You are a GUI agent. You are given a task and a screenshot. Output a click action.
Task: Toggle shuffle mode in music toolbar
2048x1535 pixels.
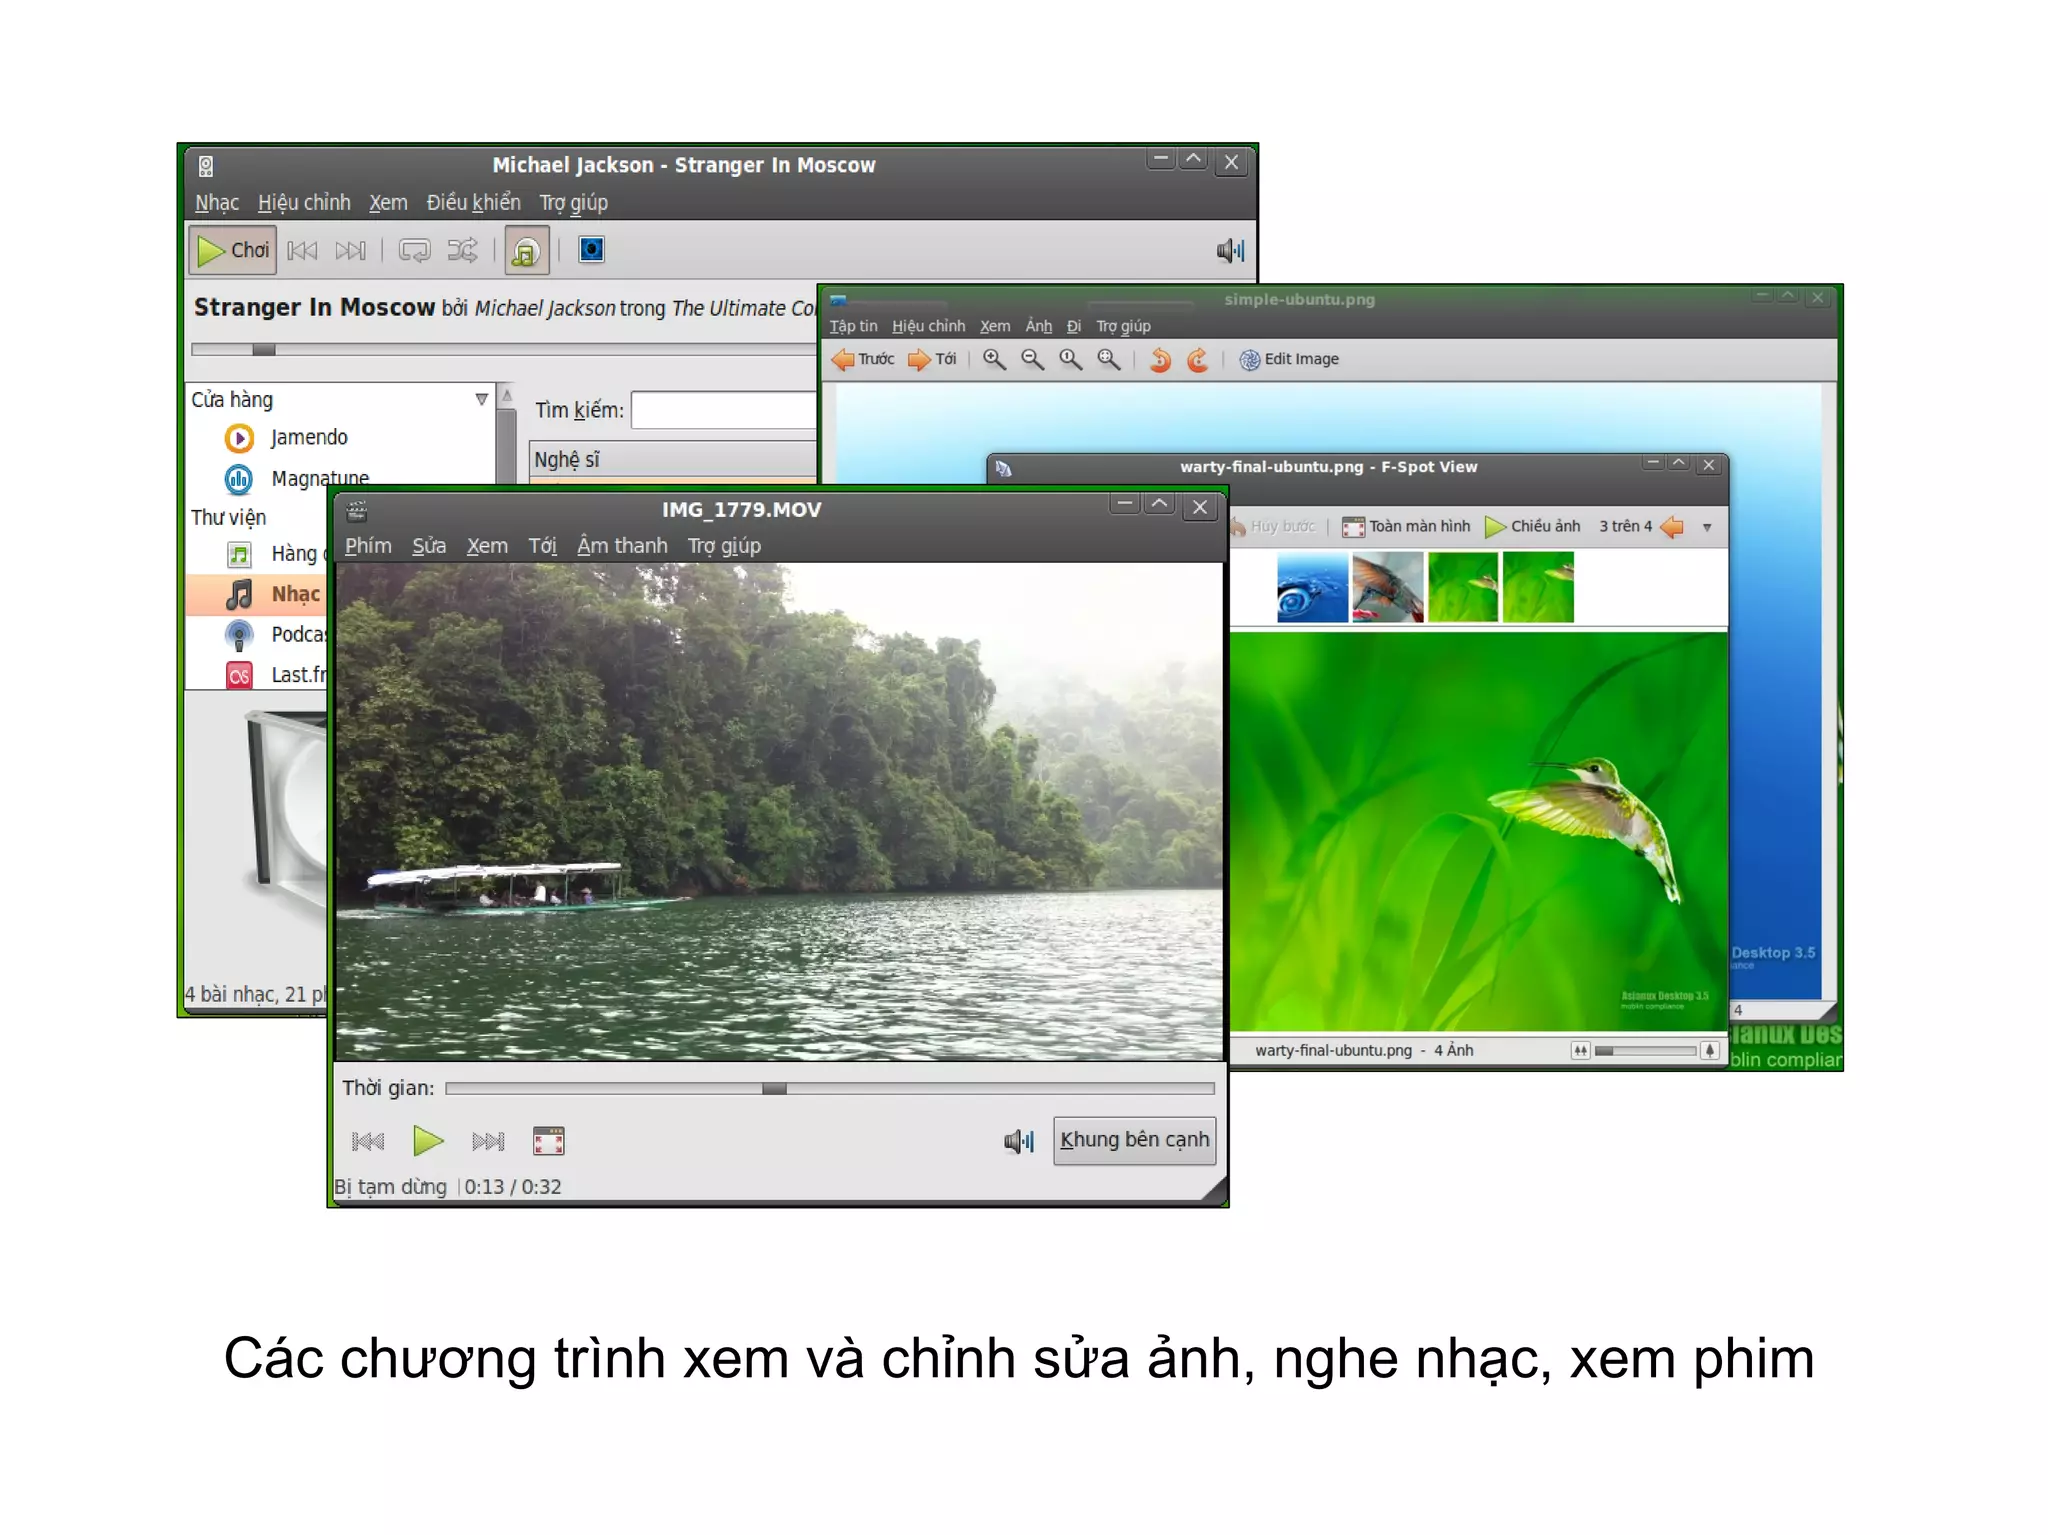coord(462,250)
